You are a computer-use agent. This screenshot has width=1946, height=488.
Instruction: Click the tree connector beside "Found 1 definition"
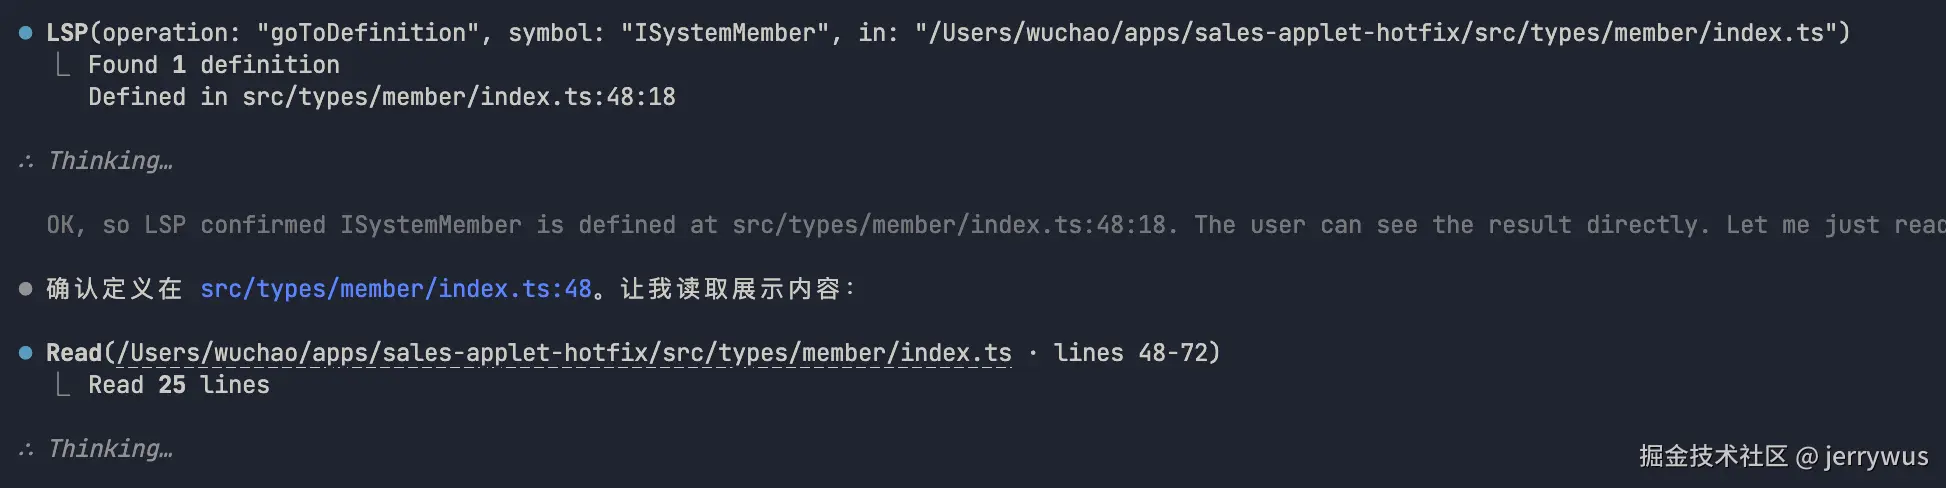tap(63, 66)
